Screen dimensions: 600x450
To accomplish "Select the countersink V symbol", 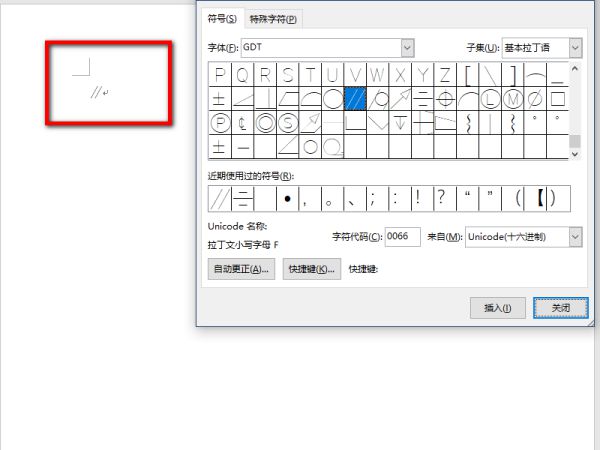I will pos(378,122).
